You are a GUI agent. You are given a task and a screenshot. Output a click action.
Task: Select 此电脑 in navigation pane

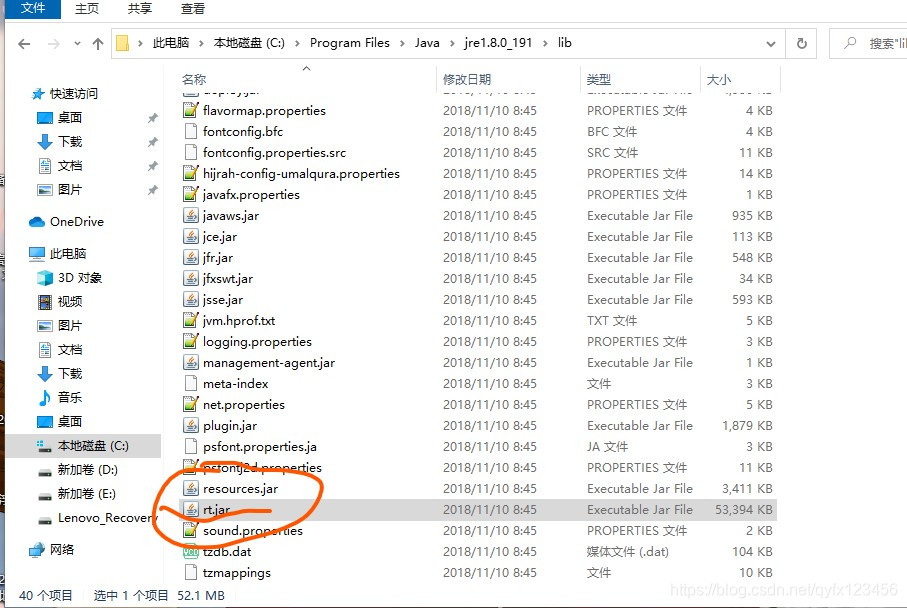pyautogui.click(x=68, y=253)
